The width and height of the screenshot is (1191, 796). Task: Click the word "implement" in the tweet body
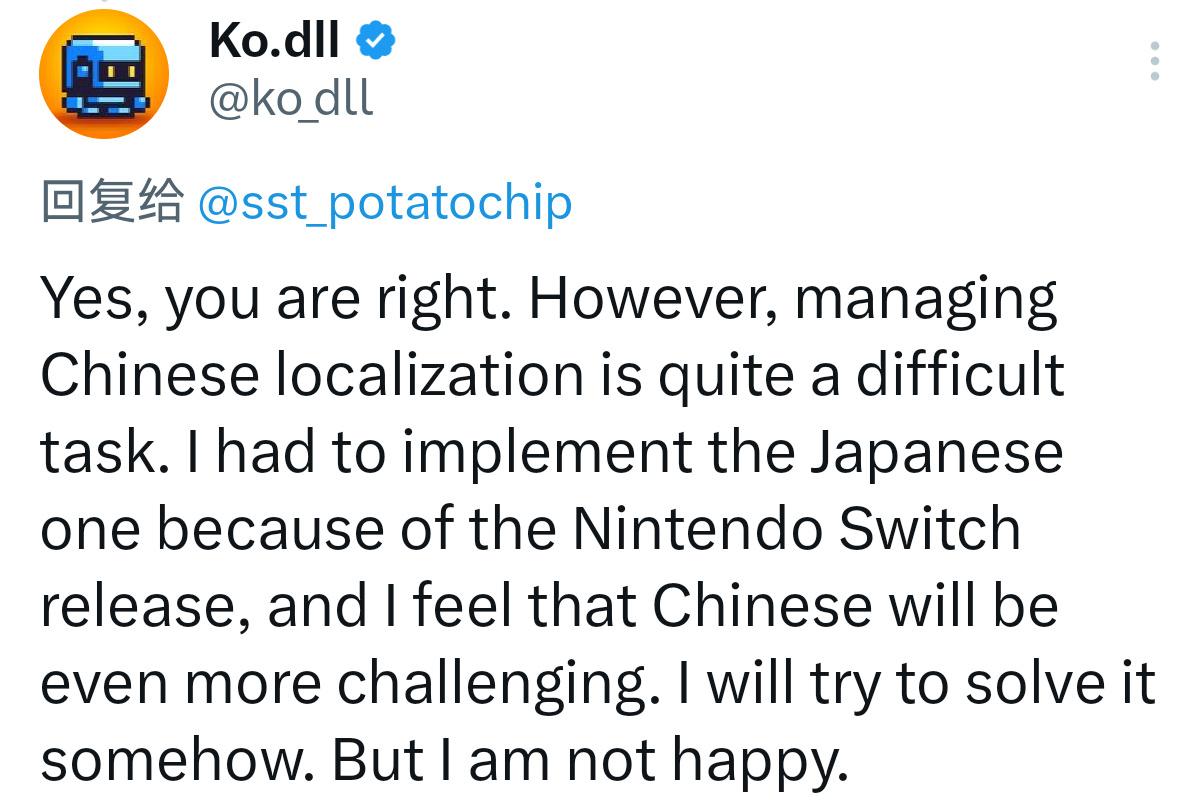[x=547, y=454]
